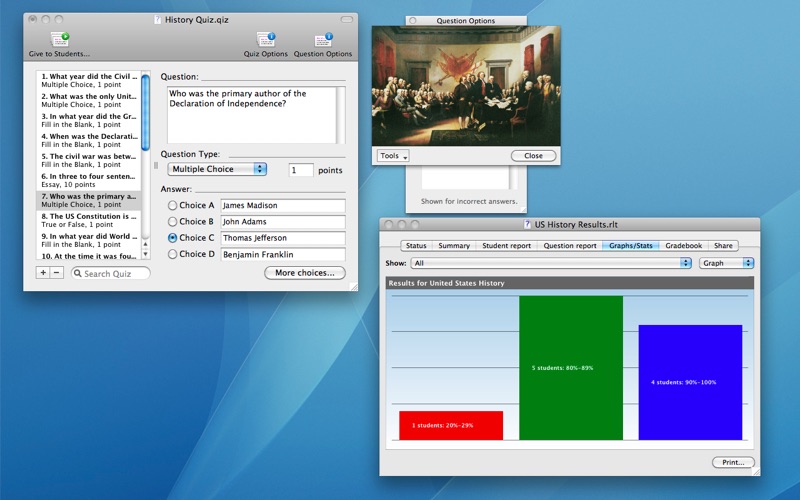Click 'Results for United States History' header
This screenshot has width=800, height=500.
(x=569, y=283)
